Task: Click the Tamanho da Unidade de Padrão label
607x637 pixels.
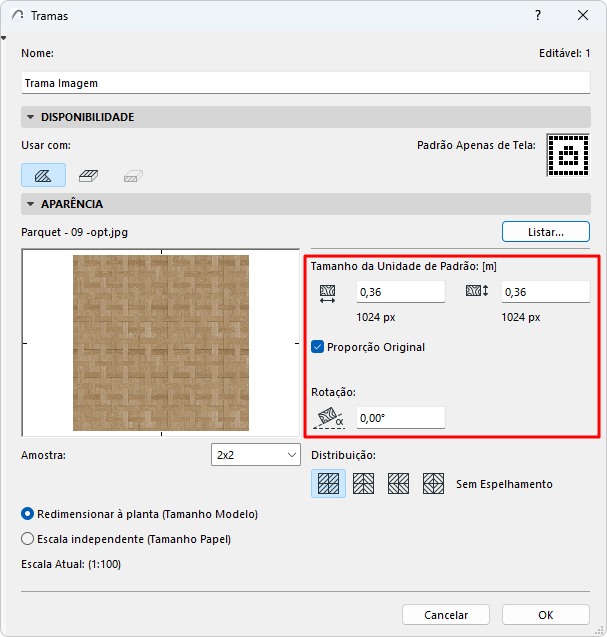Action: 403,266
